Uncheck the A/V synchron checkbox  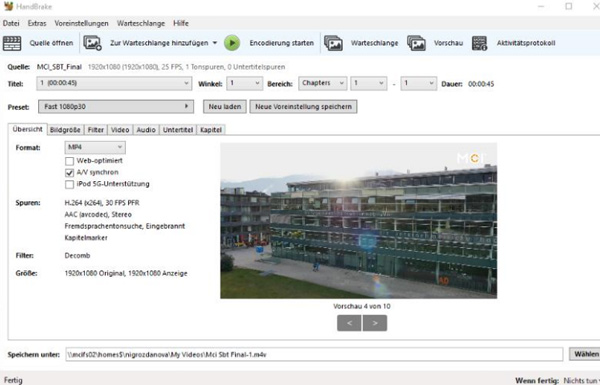[69, 173]
